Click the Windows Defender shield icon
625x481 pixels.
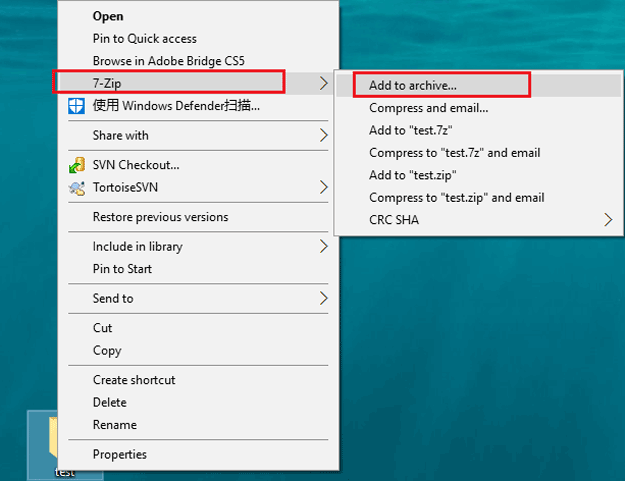tap(76, 106)
